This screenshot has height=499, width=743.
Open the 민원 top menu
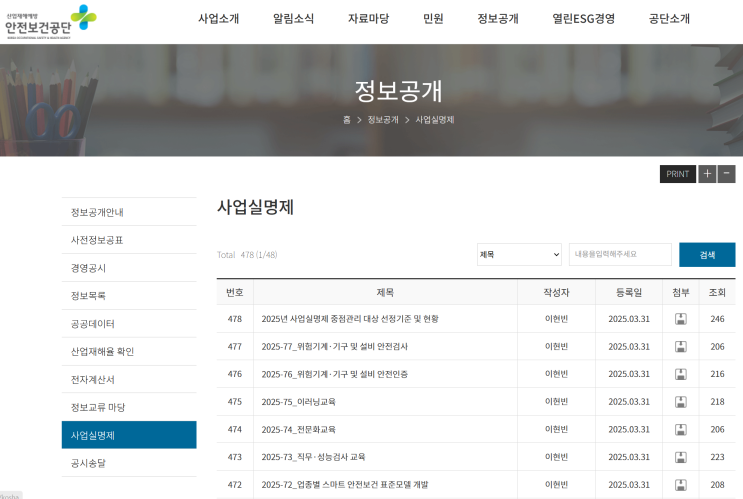point(433,18)
